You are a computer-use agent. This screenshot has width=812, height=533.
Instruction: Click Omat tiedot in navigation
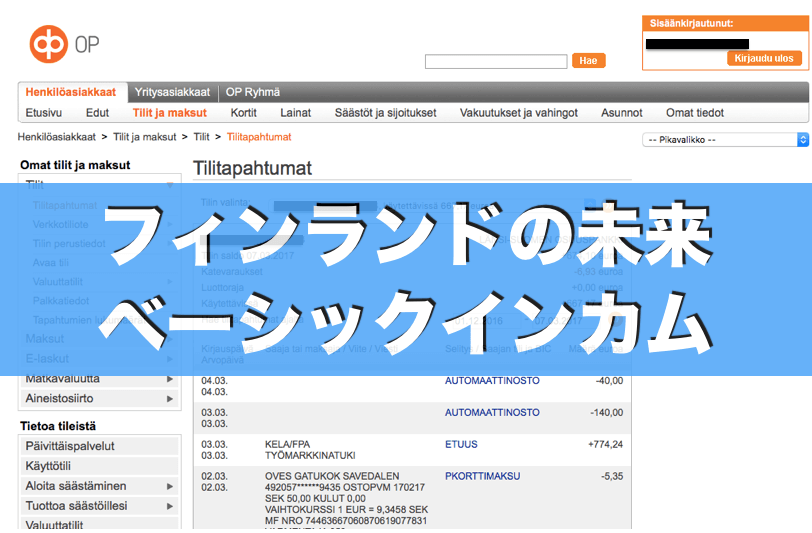(x=695, y=113)
